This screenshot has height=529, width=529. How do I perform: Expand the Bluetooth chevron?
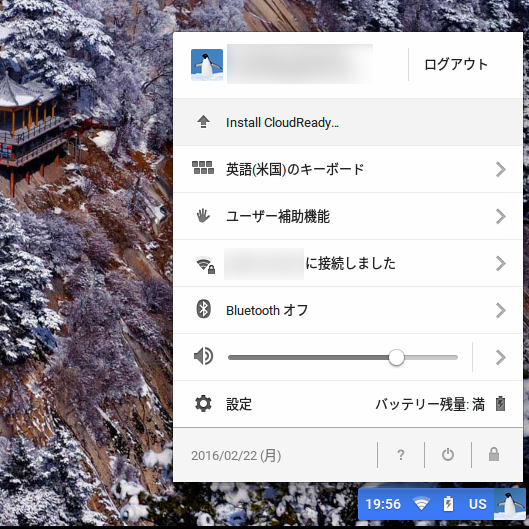[501, 310]
